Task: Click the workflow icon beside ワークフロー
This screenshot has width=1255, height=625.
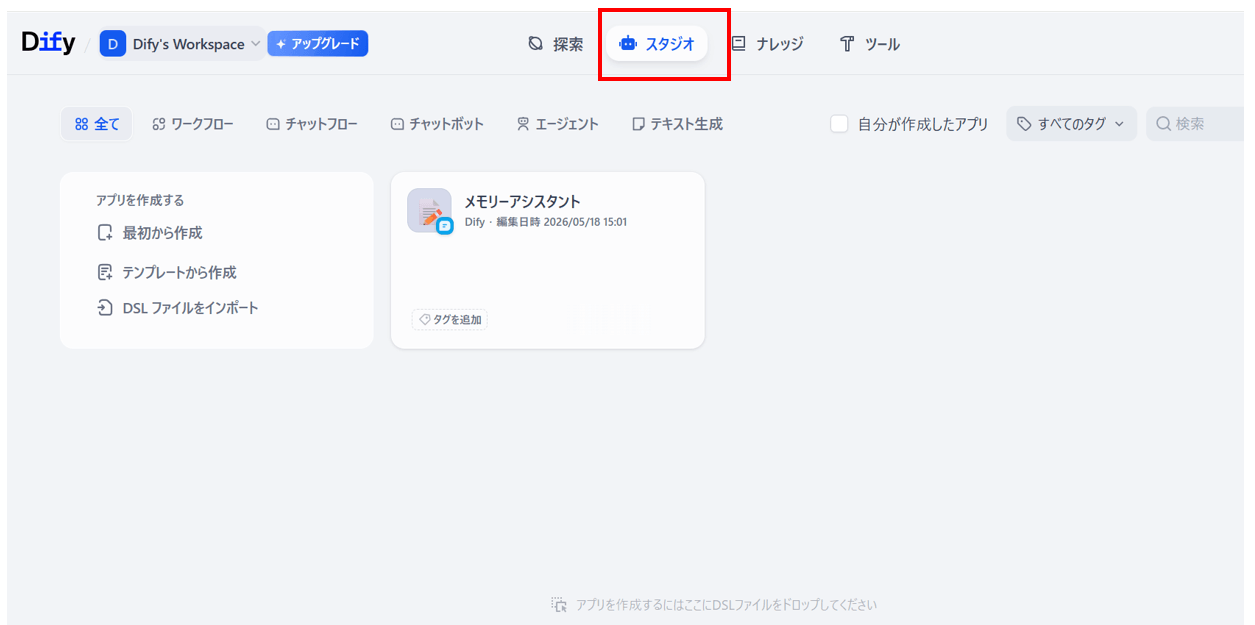Action: [x=159, y=124]
